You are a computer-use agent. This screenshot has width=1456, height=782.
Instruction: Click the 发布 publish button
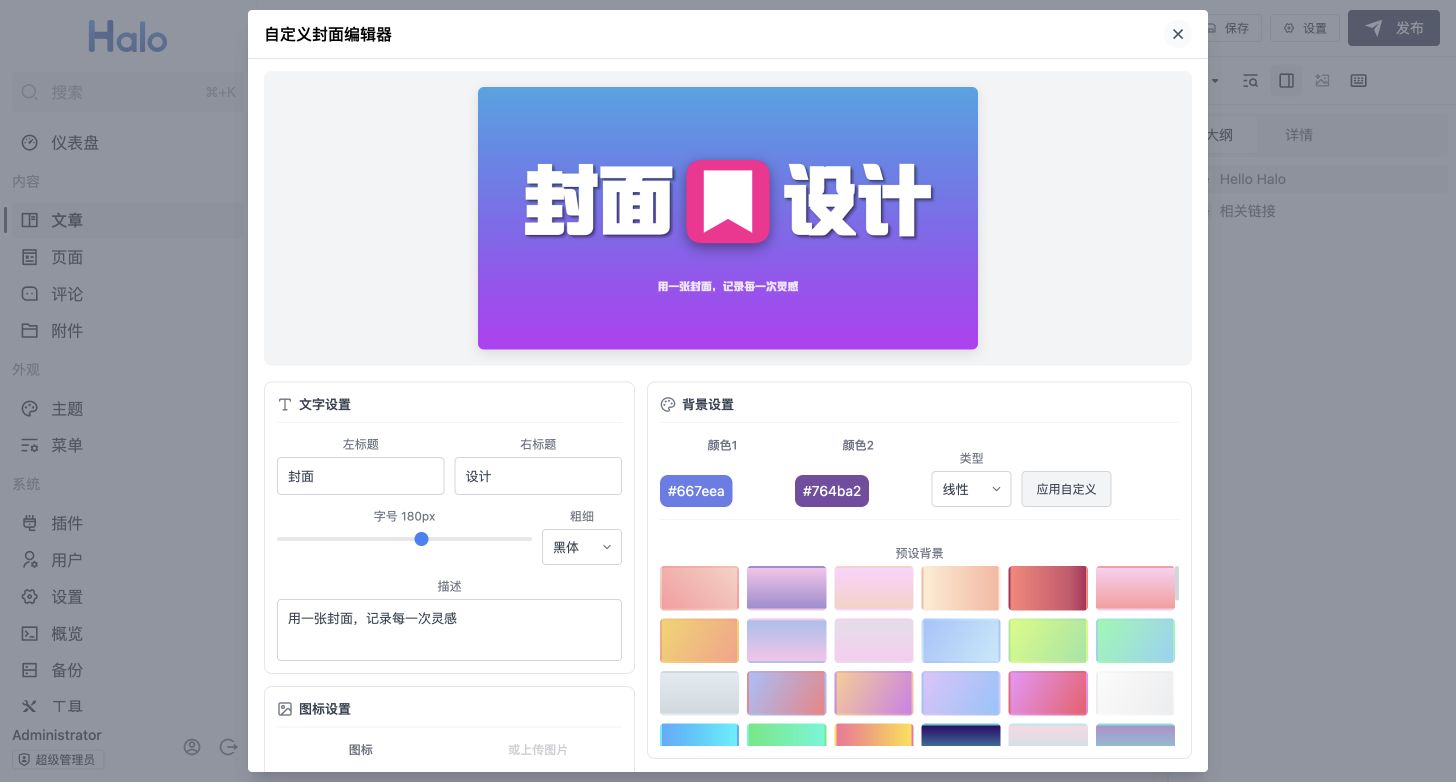pos(1395,28)
